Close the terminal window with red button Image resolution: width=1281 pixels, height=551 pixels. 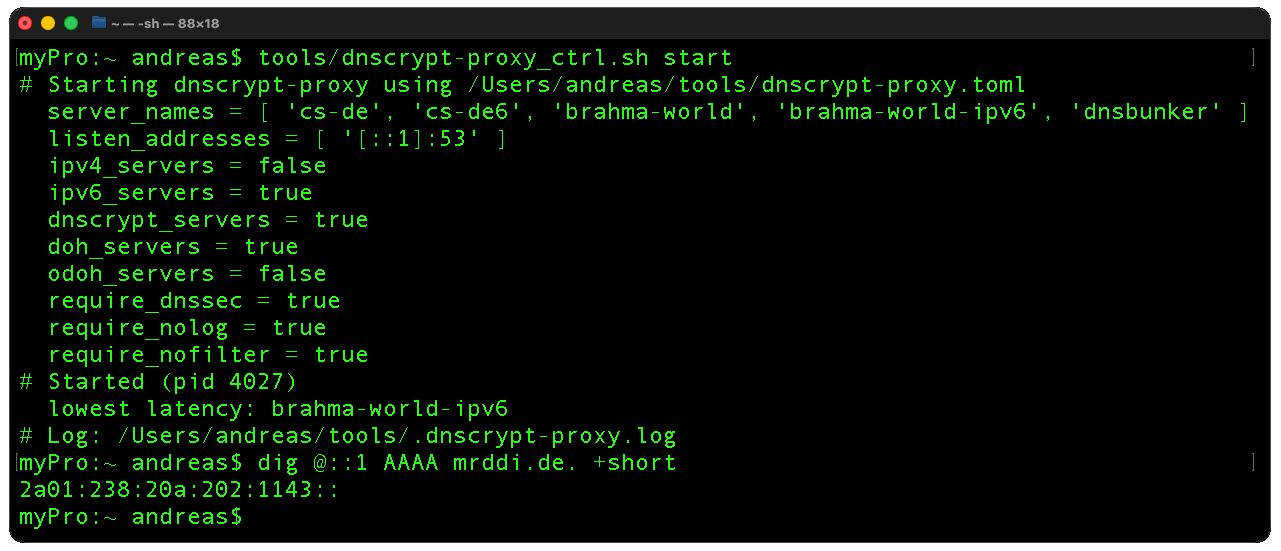pyautogui.click(x=25, y=22)
